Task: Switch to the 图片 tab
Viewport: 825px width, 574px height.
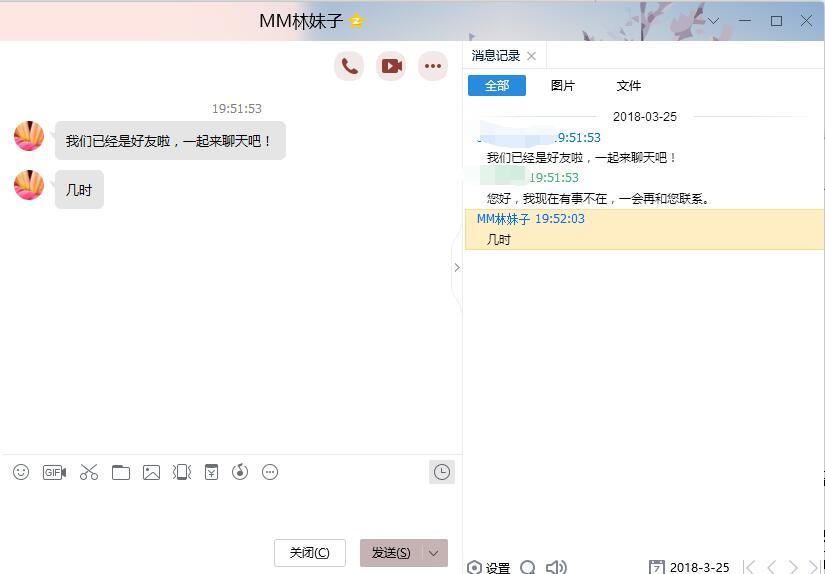Action: point(563,86)
